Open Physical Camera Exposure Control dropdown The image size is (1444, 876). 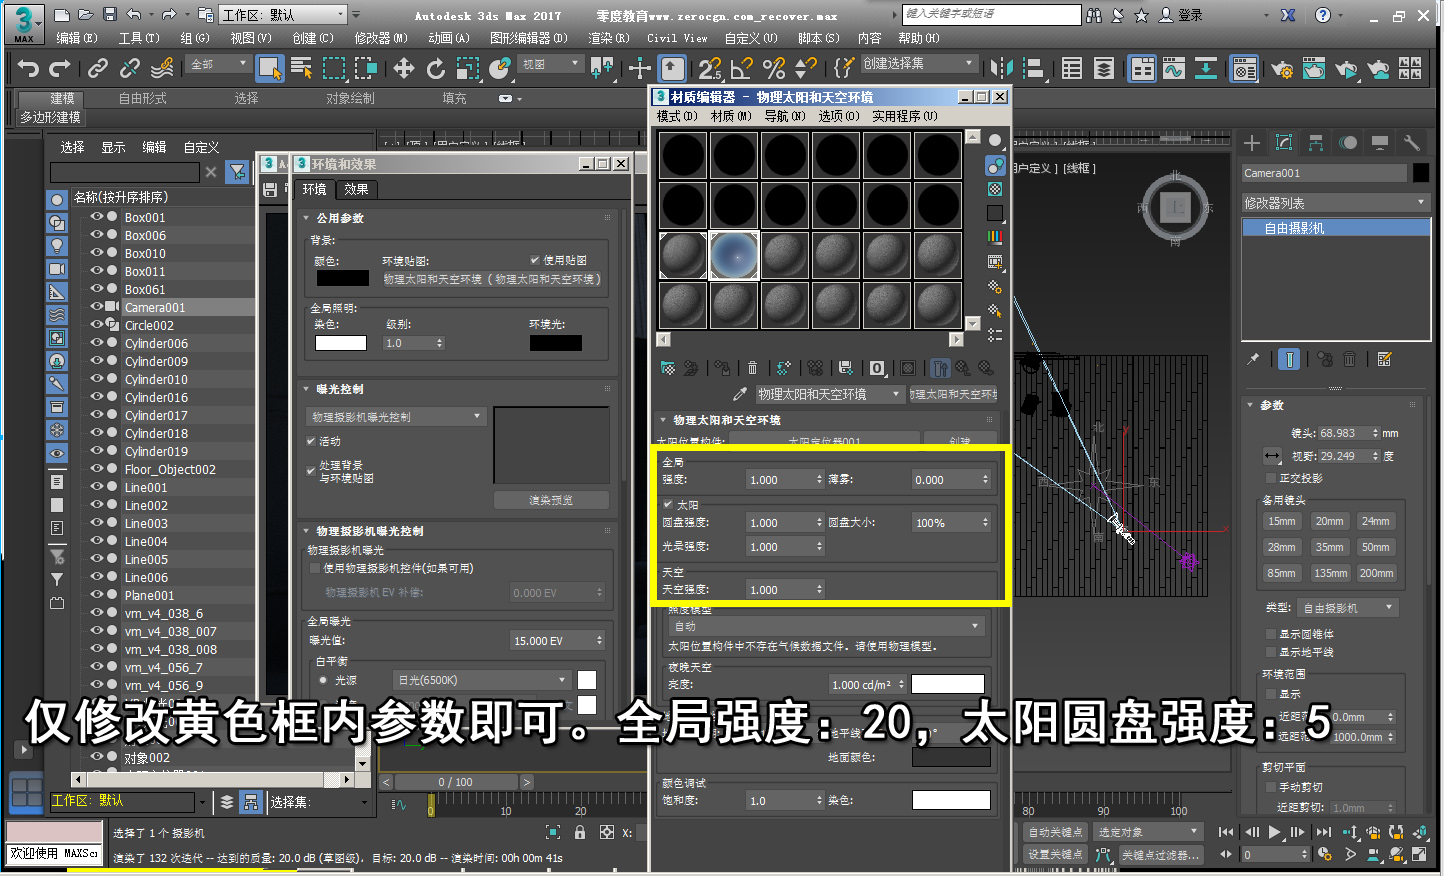tap(396, 416)
